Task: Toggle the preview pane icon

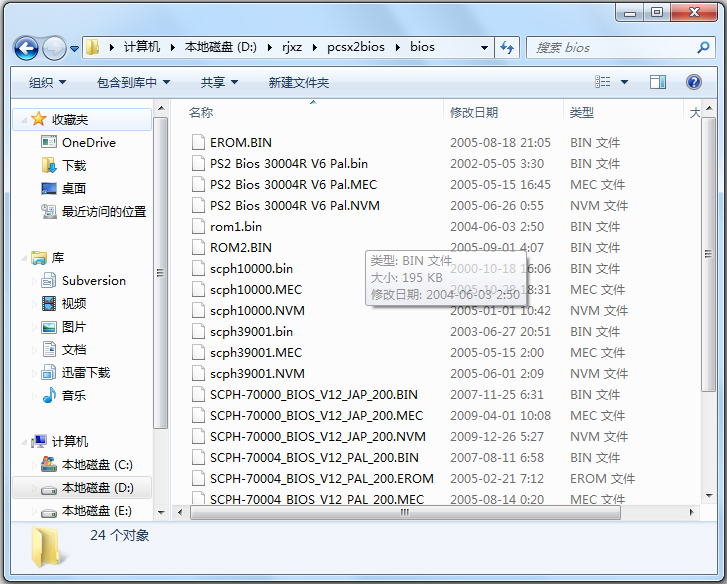Action: tap(657, 82)
